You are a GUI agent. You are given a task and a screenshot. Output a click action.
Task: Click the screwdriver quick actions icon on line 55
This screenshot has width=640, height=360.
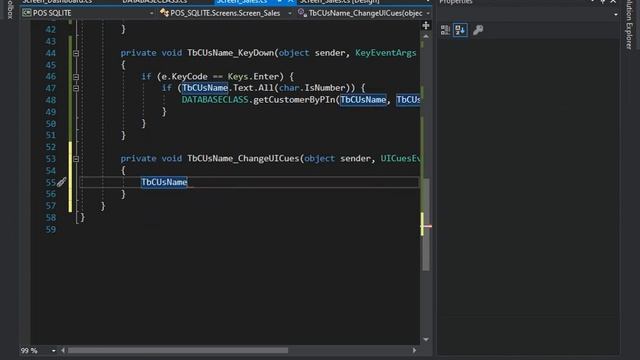pyautogui.click(x=61, y=182)
